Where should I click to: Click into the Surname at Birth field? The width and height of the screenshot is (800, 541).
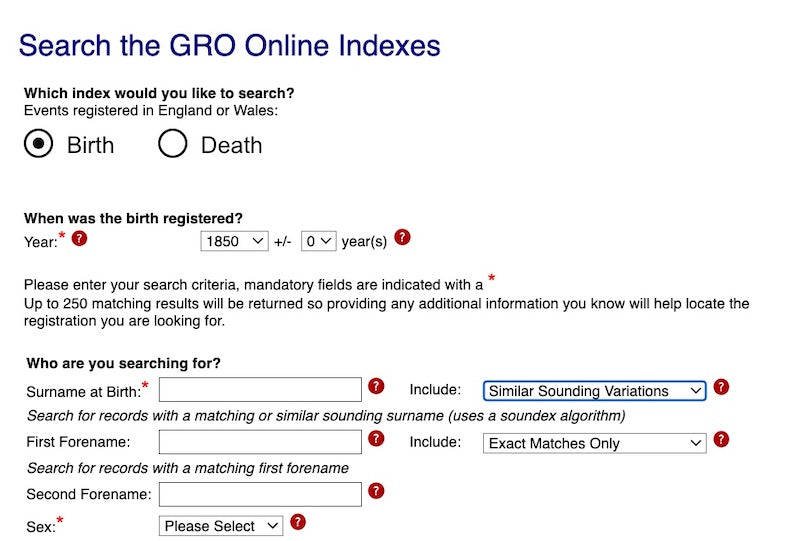tap(260, 390)
